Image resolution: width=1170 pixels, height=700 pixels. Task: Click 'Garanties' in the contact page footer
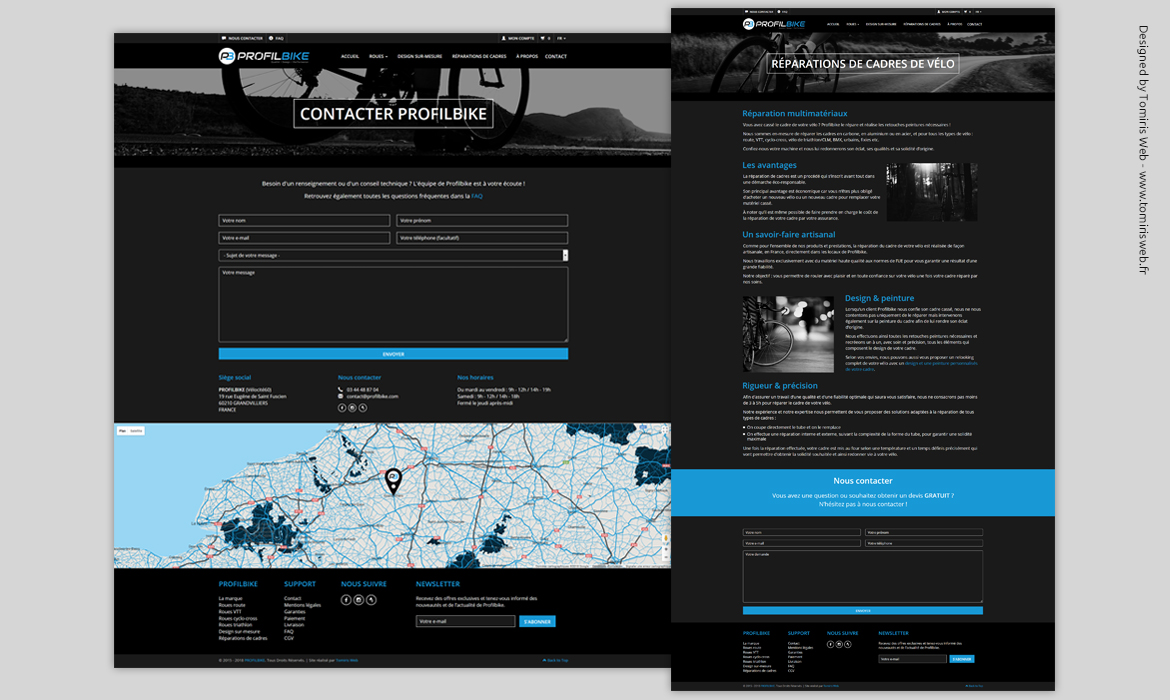coord(295,612)
